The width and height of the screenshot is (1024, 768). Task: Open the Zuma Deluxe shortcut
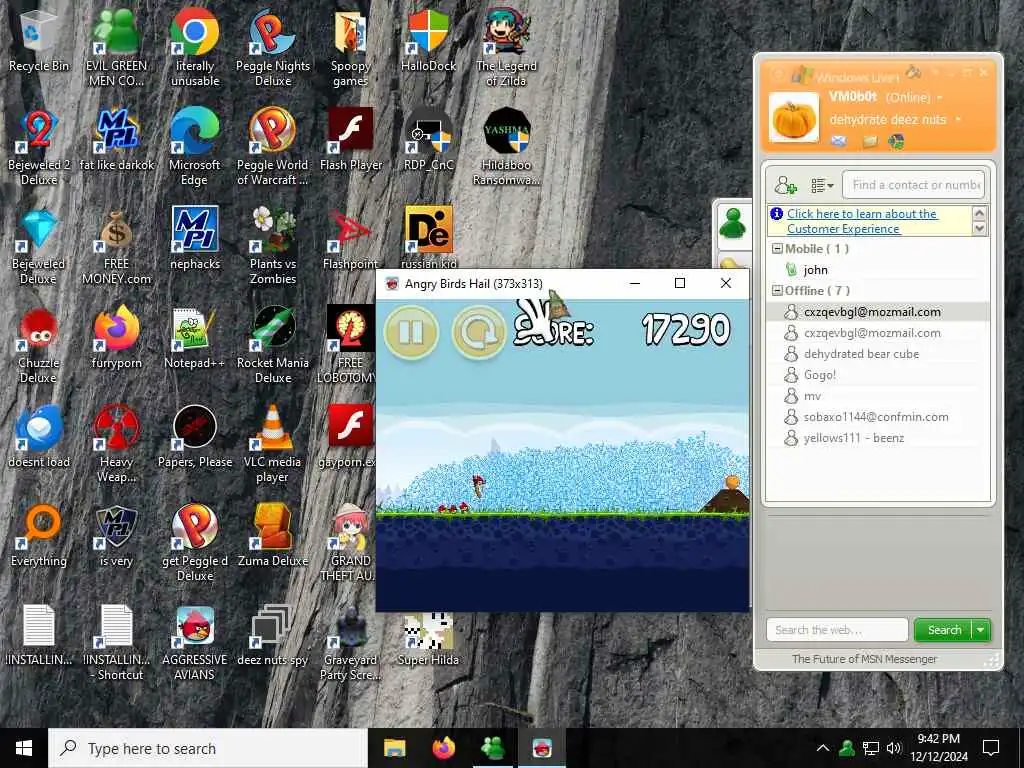[273, 536]
